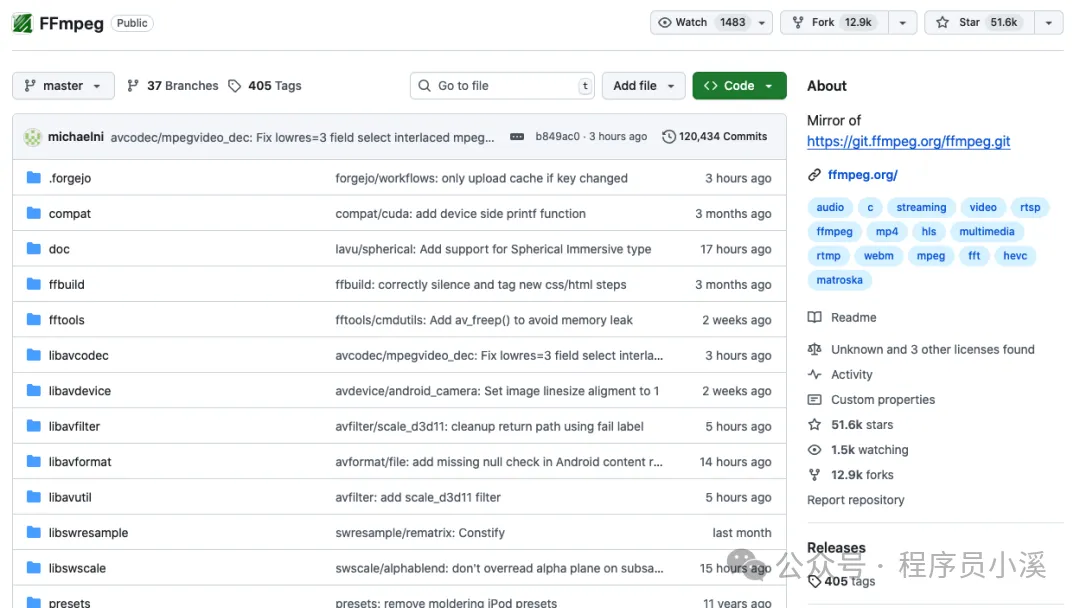The height and width of the screenshot is (608, 1080).
Task: Click the license scale icon
Action: (x=814, y=349)
